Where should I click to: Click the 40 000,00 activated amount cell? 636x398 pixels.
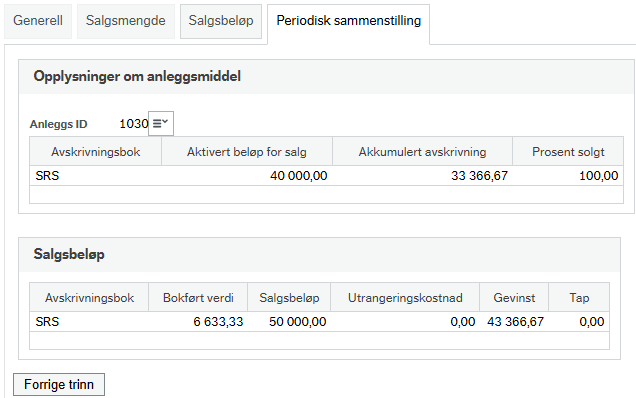247,176
